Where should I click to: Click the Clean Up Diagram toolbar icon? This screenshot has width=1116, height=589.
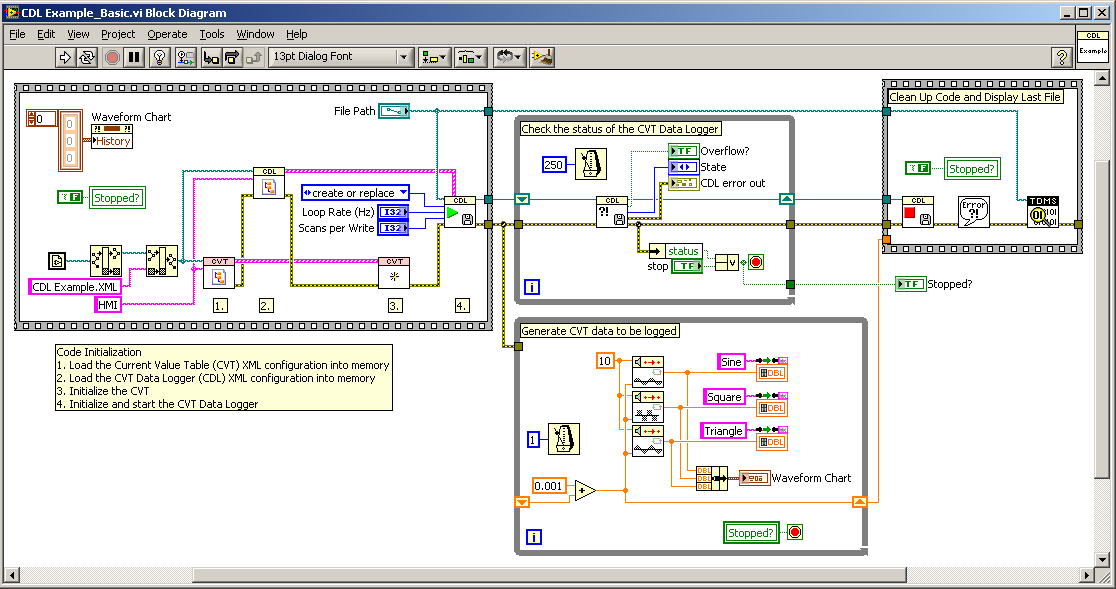coord(542,57)
